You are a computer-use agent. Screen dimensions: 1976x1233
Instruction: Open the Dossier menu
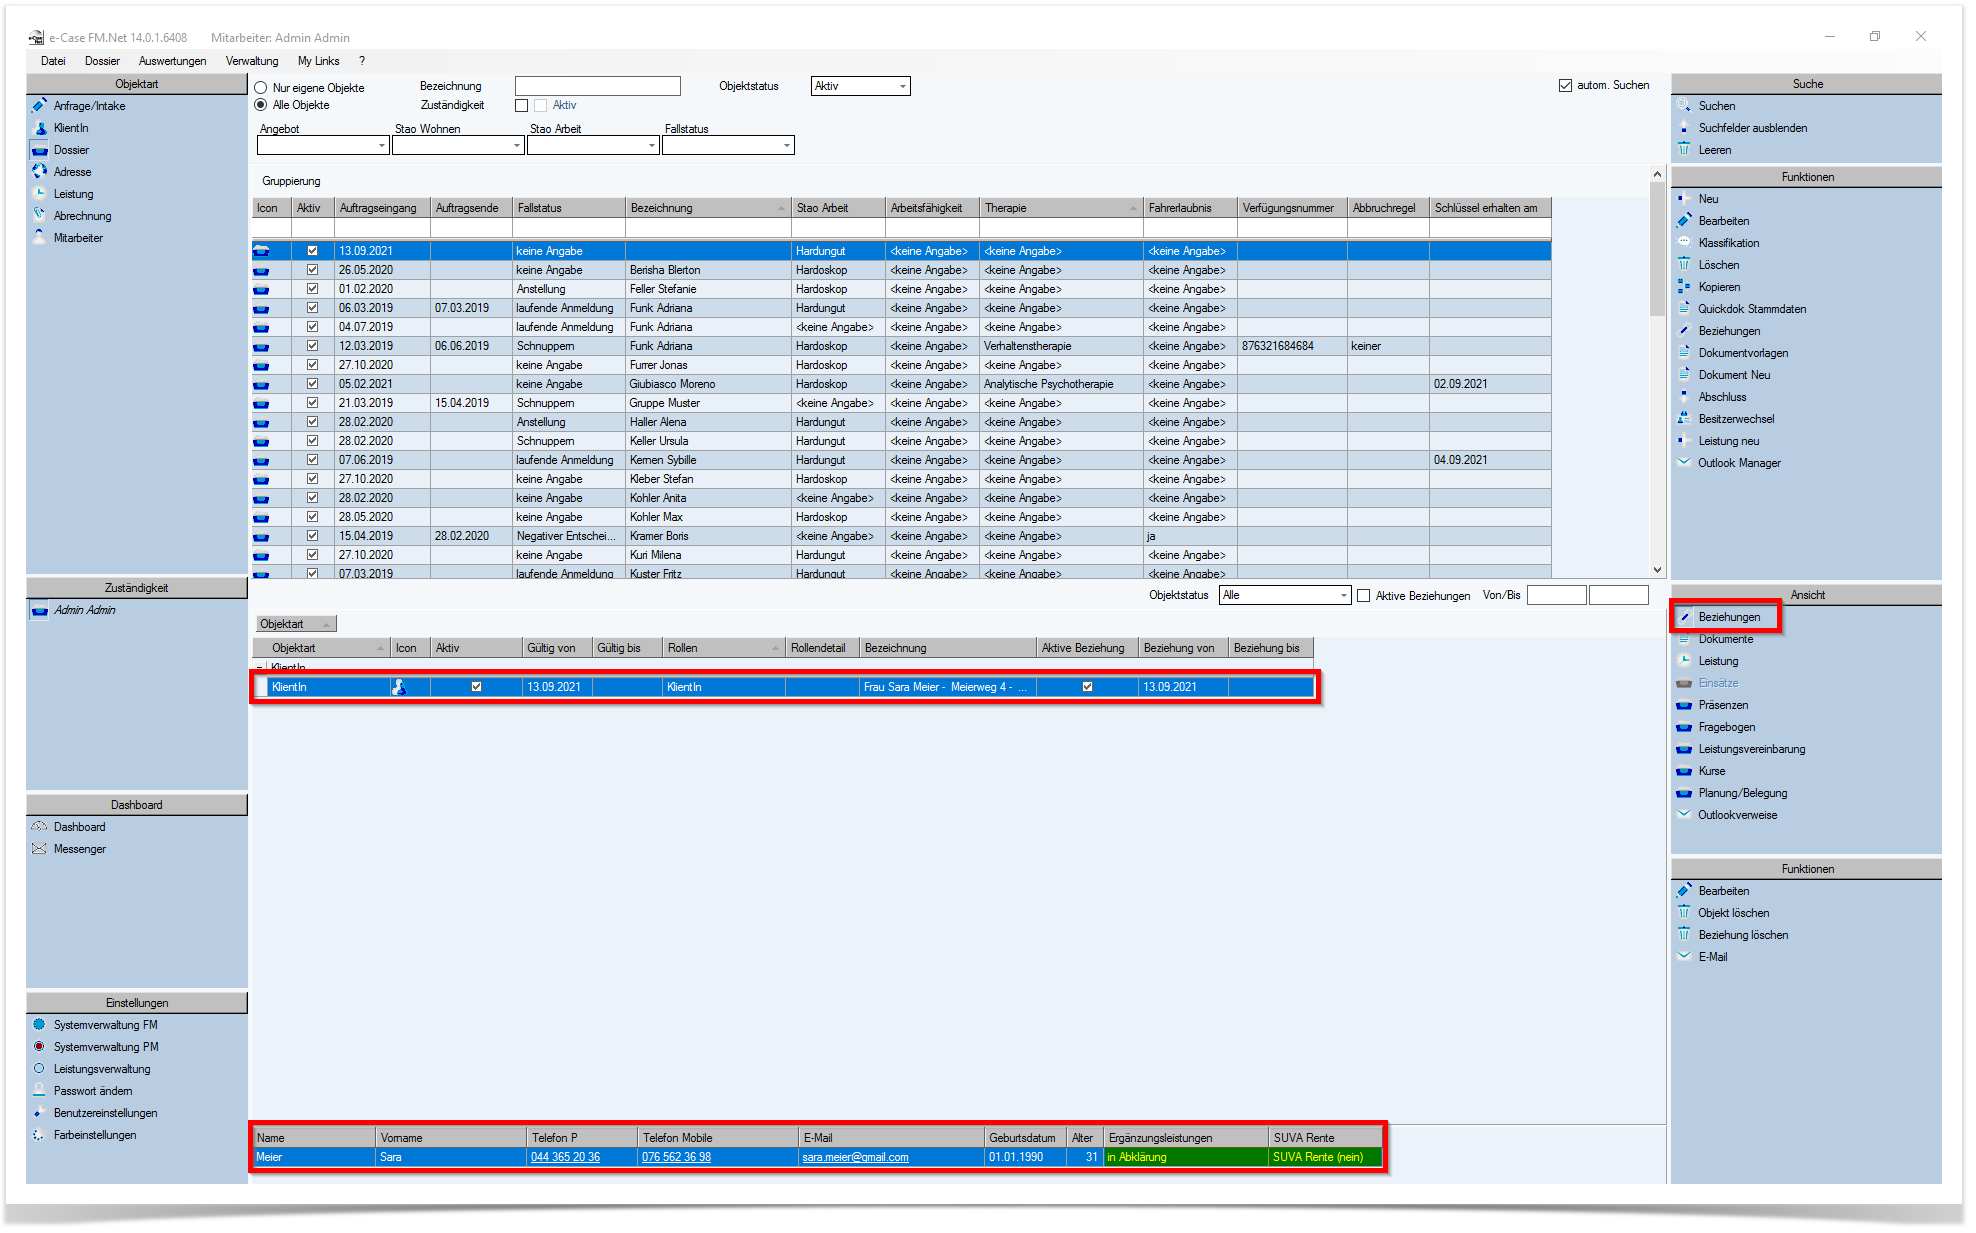(x=102, y=61)
